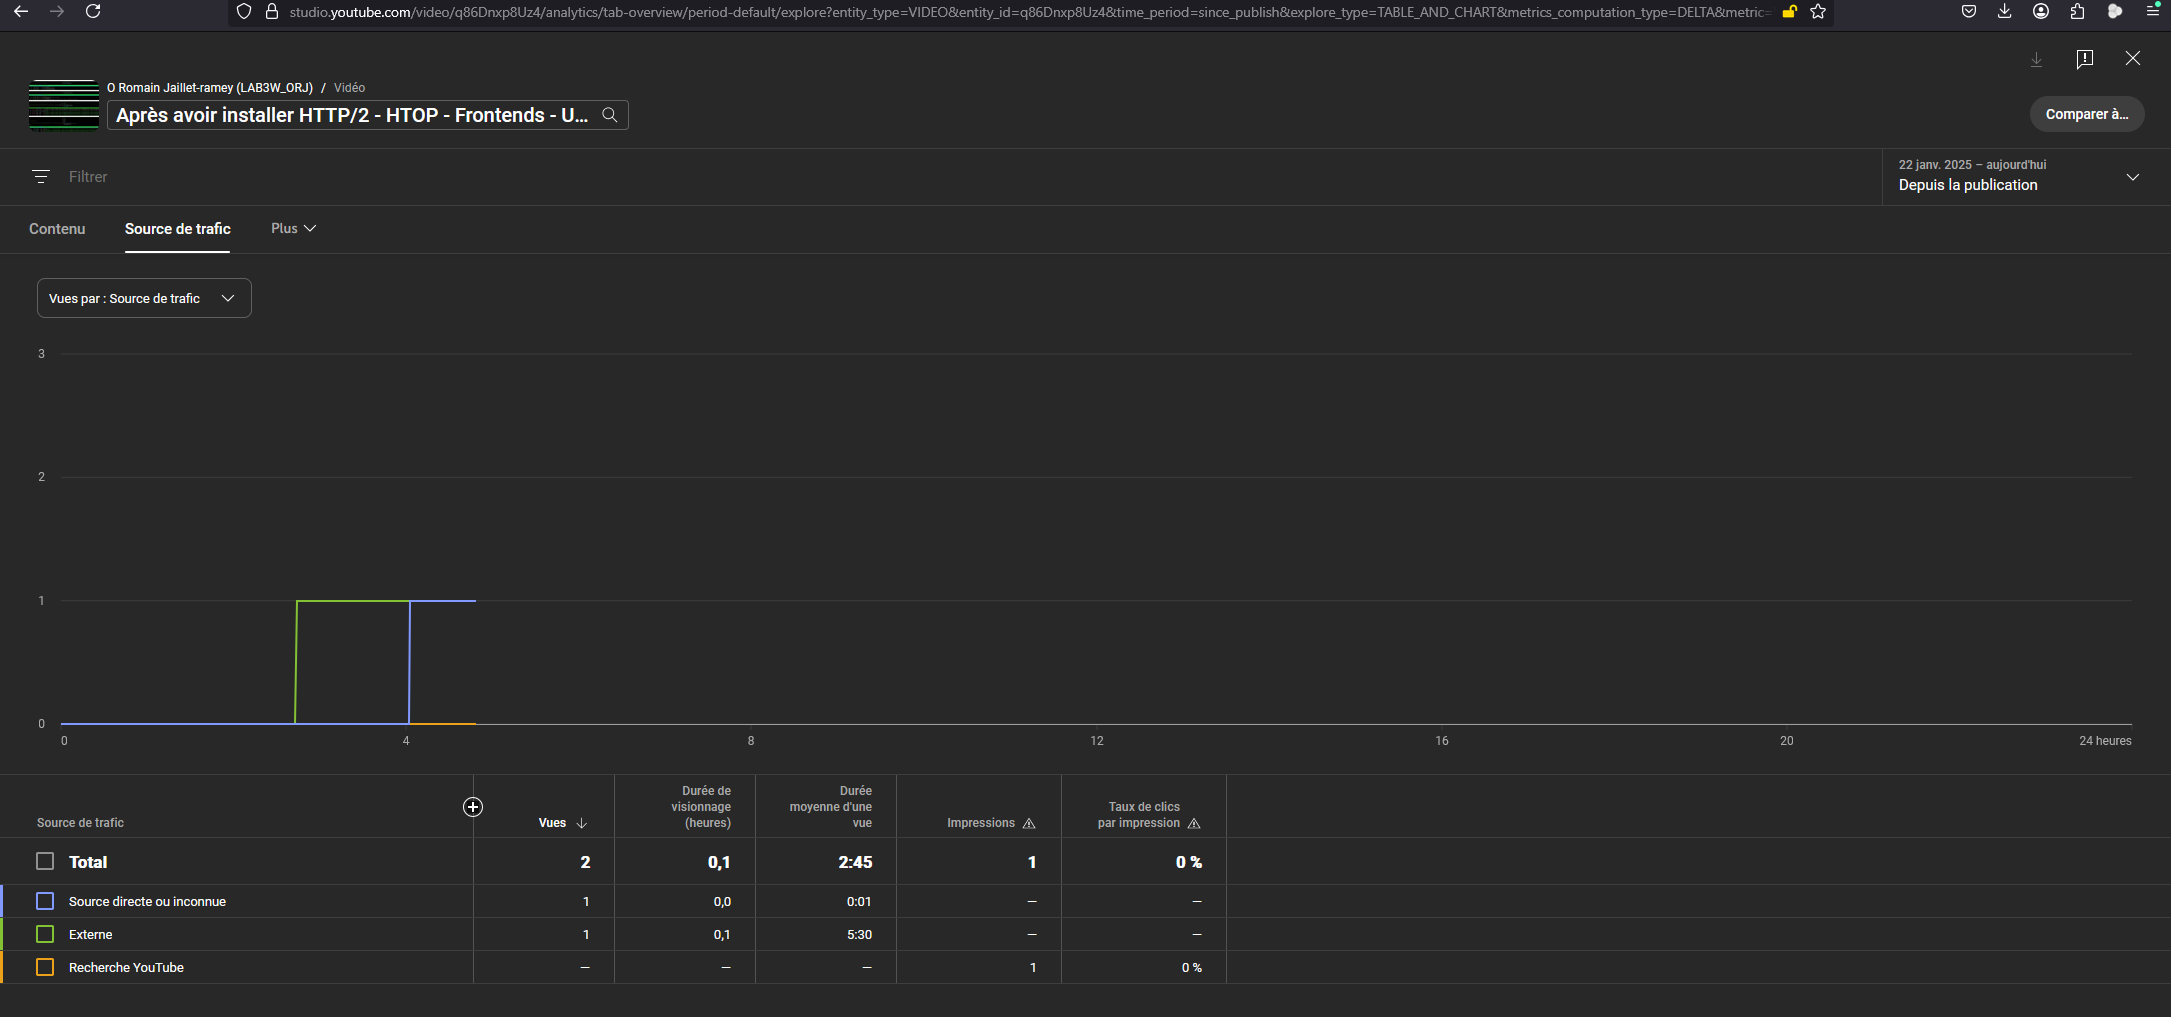Open the Pocket save icon
The height and width of the screenshot is (1017, 2171).
click(1969, 11)
